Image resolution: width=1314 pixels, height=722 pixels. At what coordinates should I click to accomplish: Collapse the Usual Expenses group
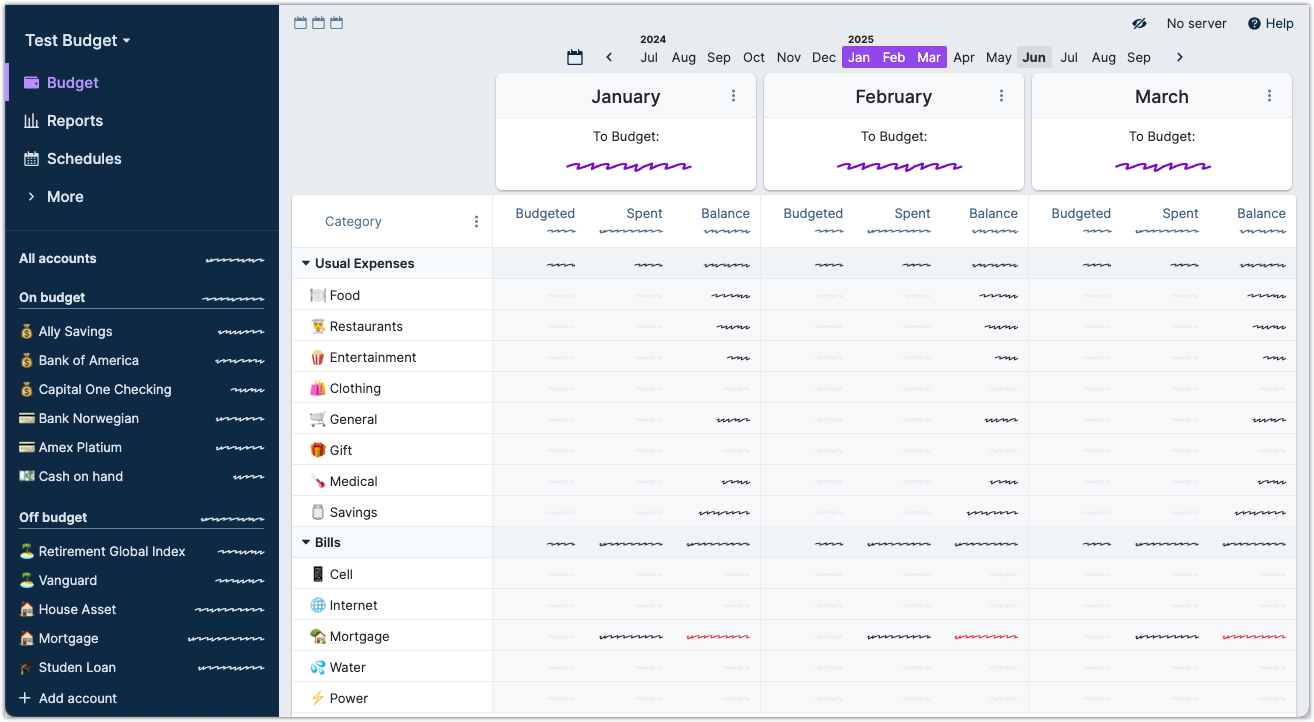coord(306,264)
